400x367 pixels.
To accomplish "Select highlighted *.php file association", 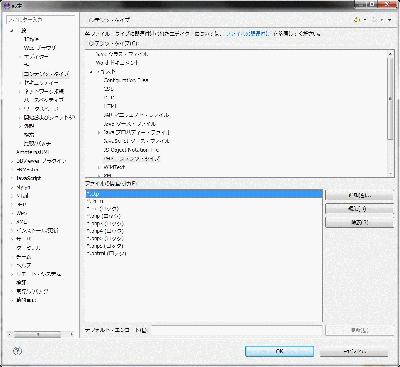I will click(204, 194).
